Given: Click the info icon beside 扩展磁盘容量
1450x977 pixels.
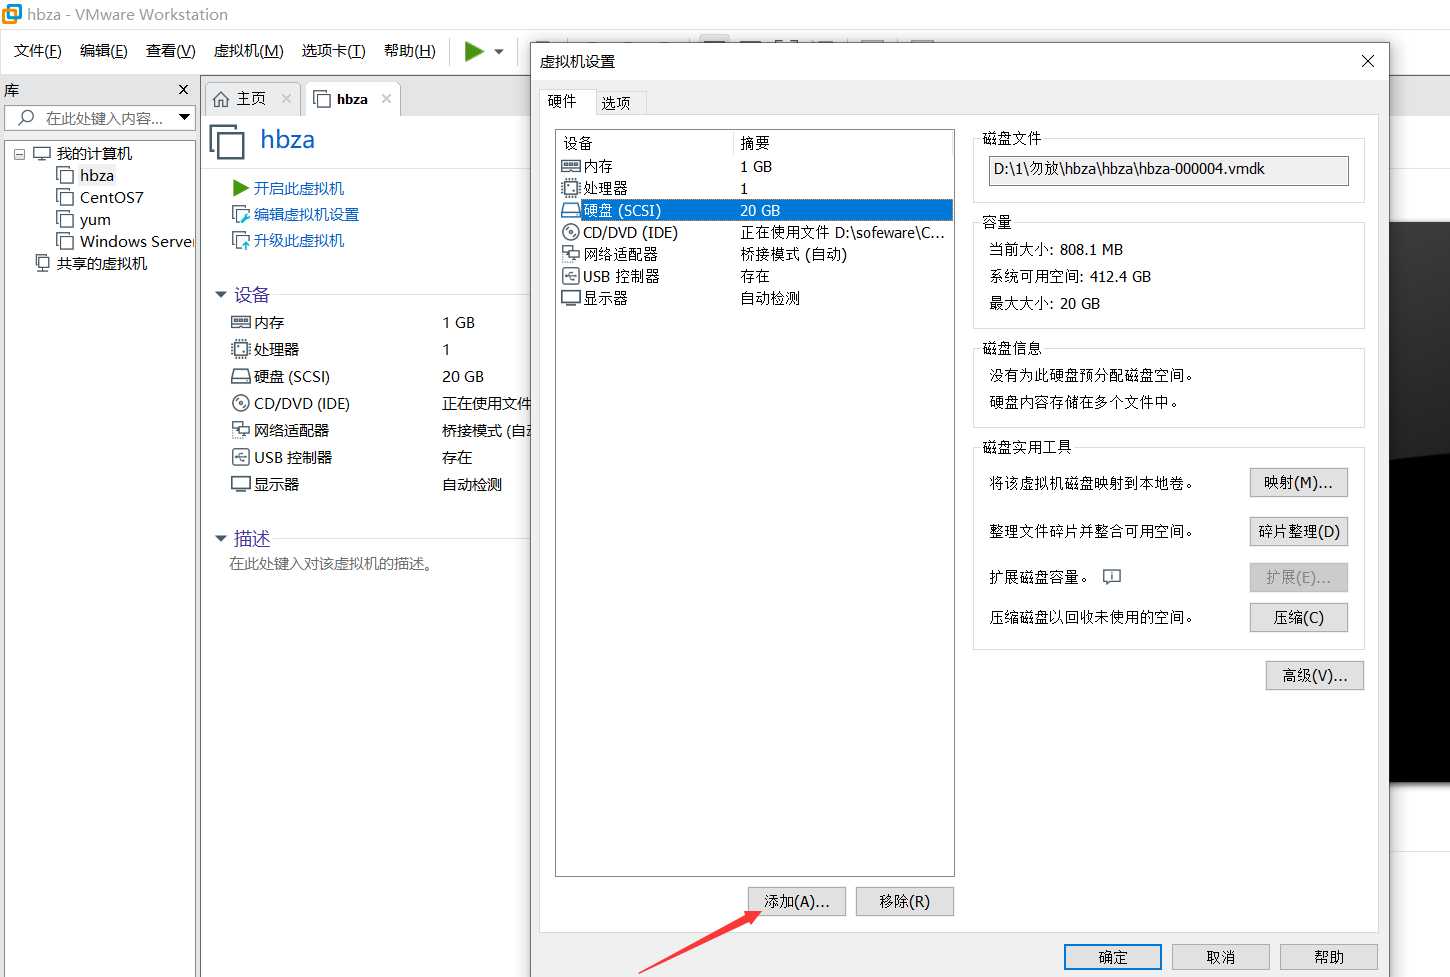Looking at the screenshot, I should (x=1111, y=577).
